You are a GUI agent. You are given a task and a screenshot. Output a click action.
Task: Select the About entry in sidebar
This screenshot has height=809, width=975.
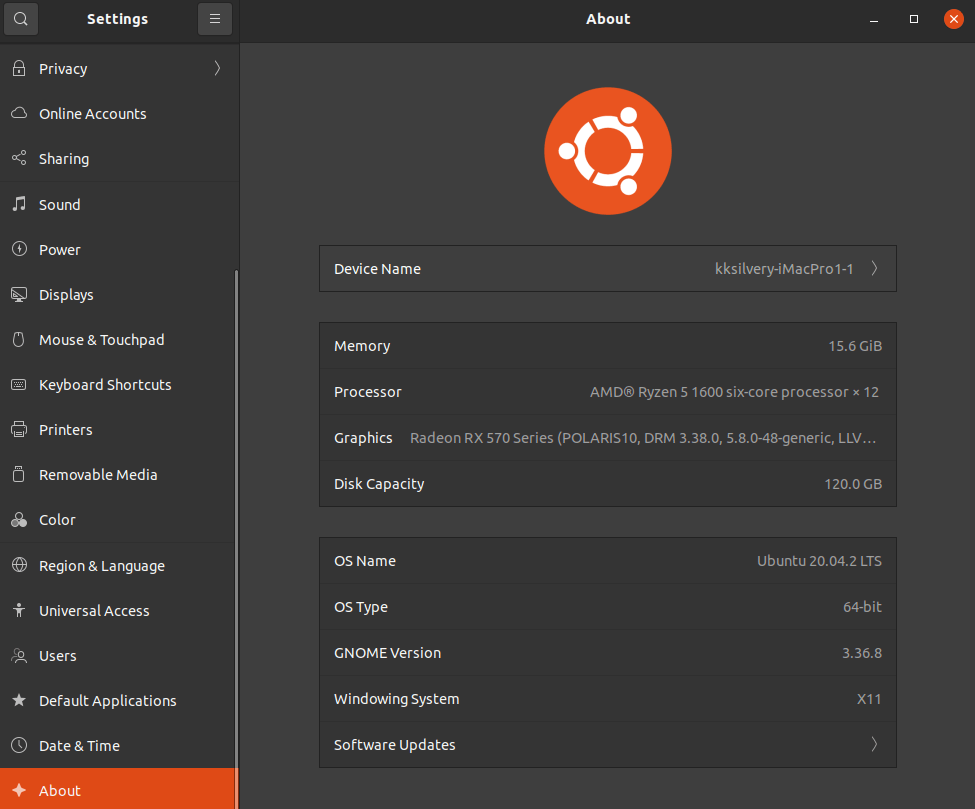click(x=119, y=789)
